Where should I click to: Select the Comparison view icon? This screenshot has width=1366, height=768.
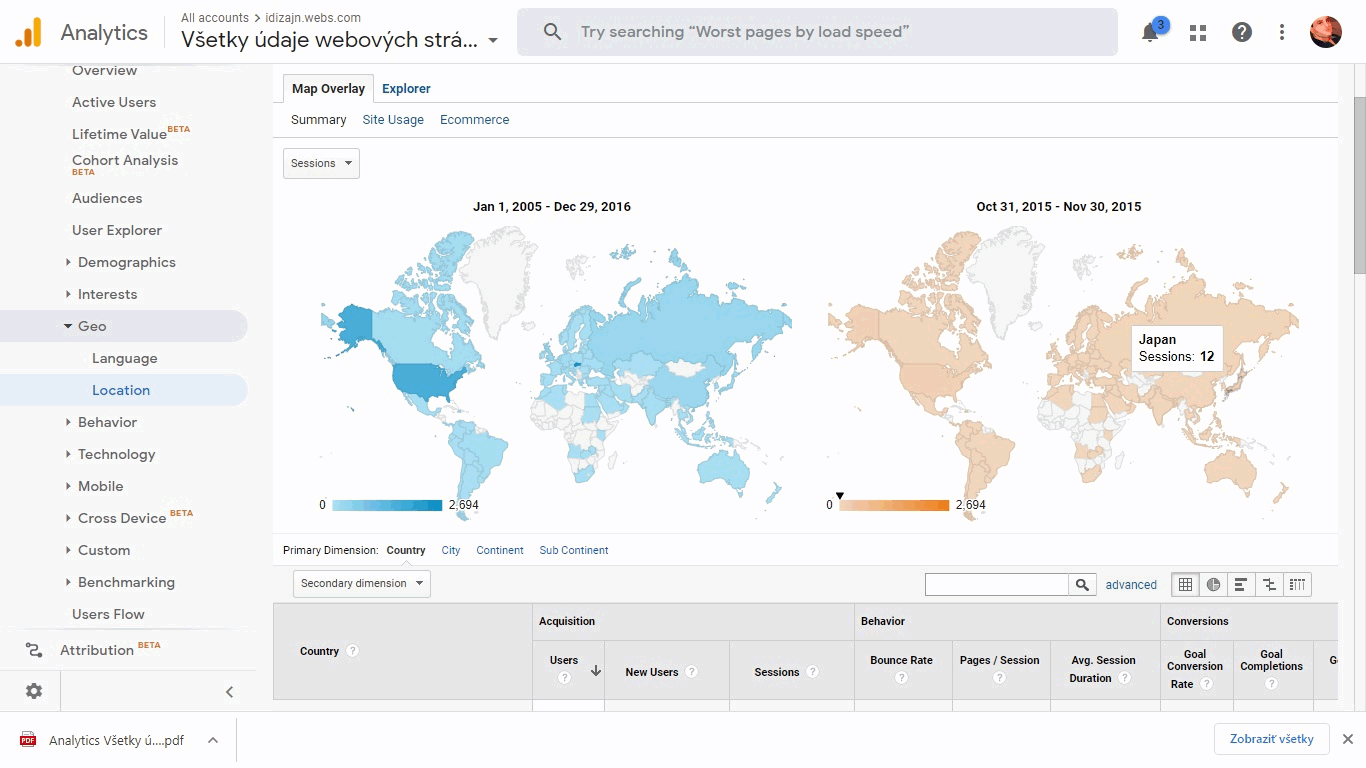pos(1269,584)
